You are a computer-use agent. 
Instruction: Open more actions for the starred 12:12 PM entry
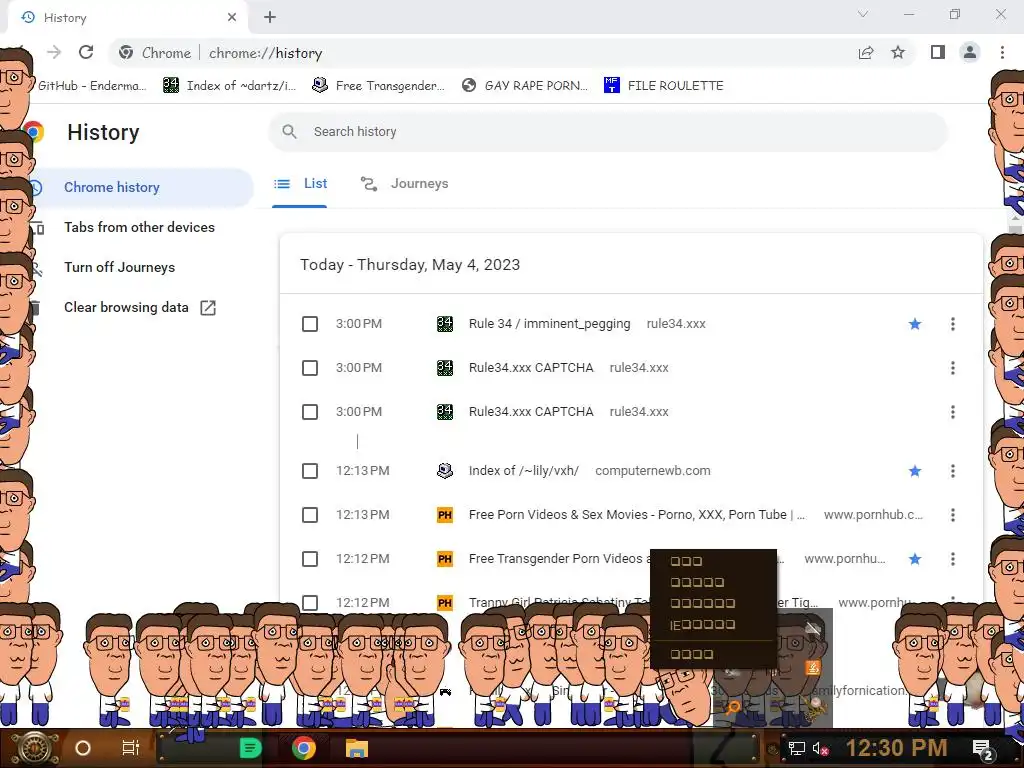953,559
